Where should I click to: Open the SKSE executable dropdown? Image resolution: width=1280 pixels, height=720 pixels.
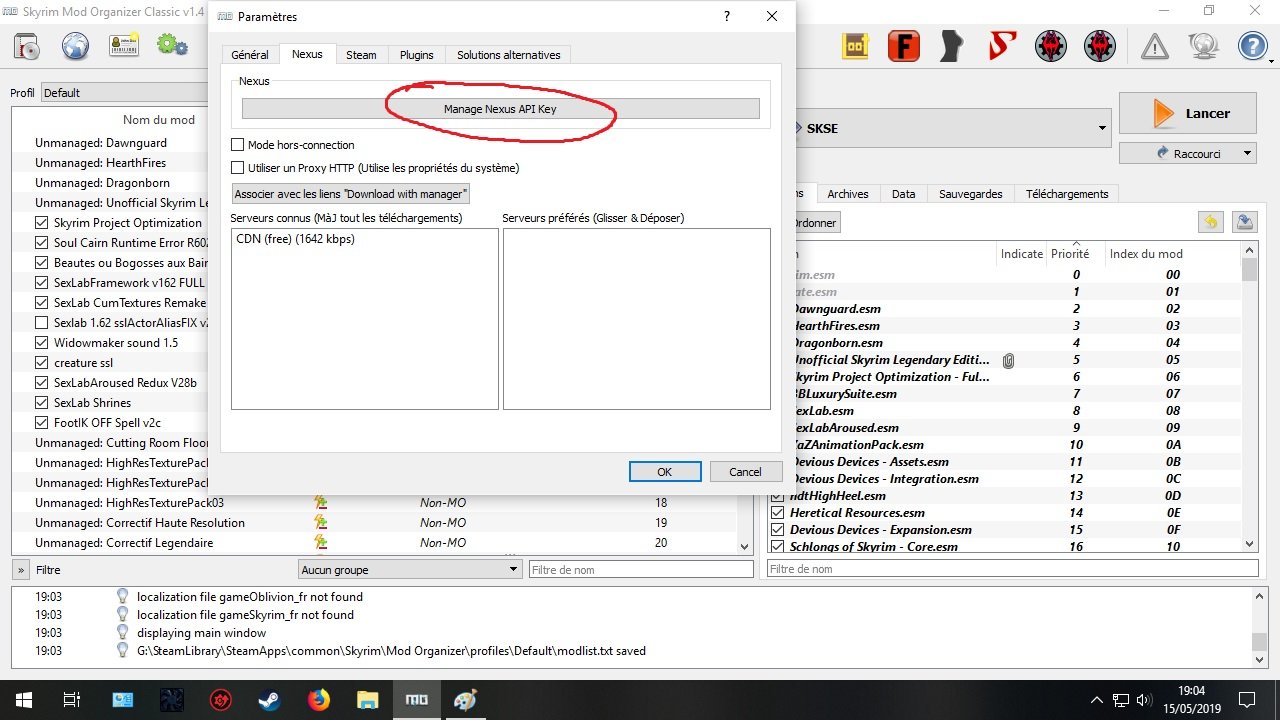(x=1103, y=128)
